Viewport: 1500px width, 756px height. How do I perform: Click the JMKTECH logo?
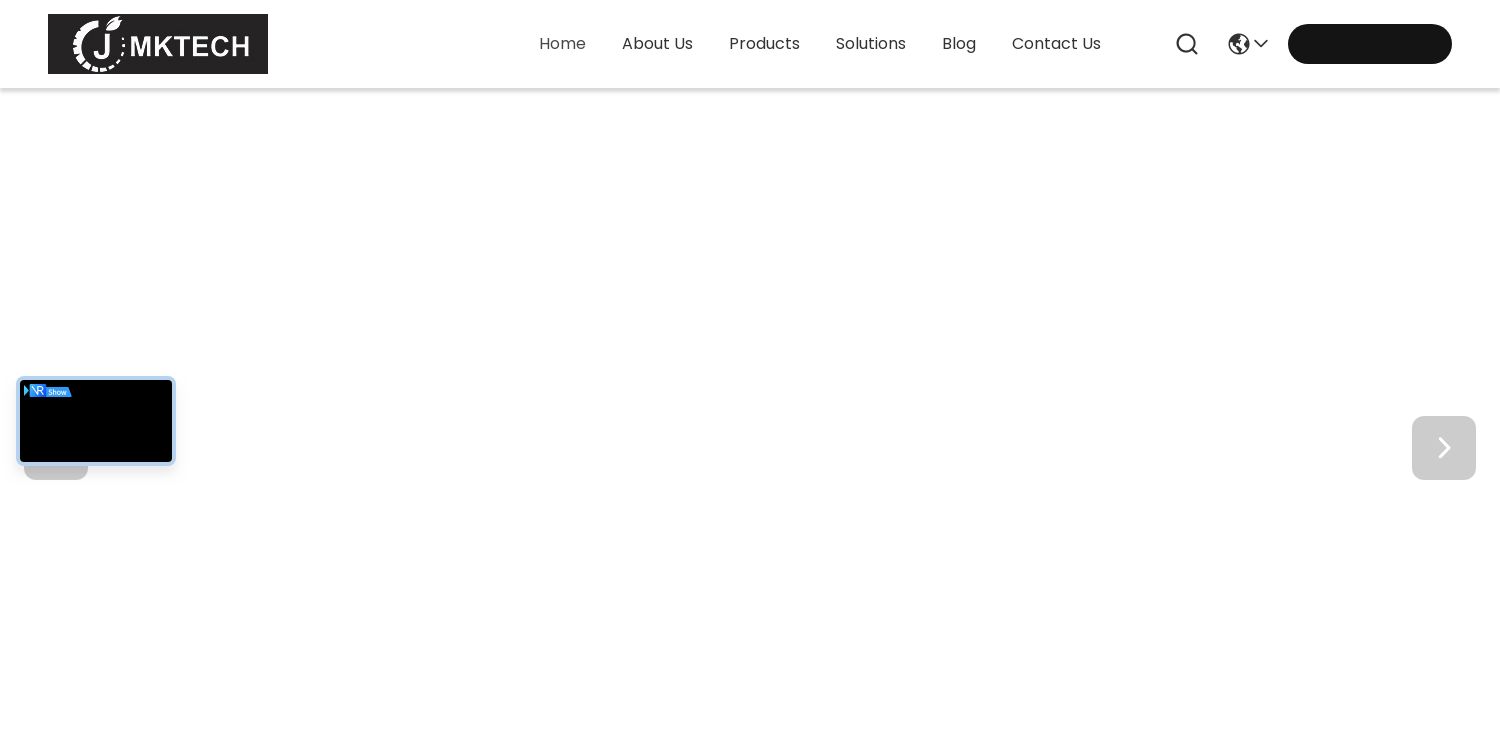(158, 44)
